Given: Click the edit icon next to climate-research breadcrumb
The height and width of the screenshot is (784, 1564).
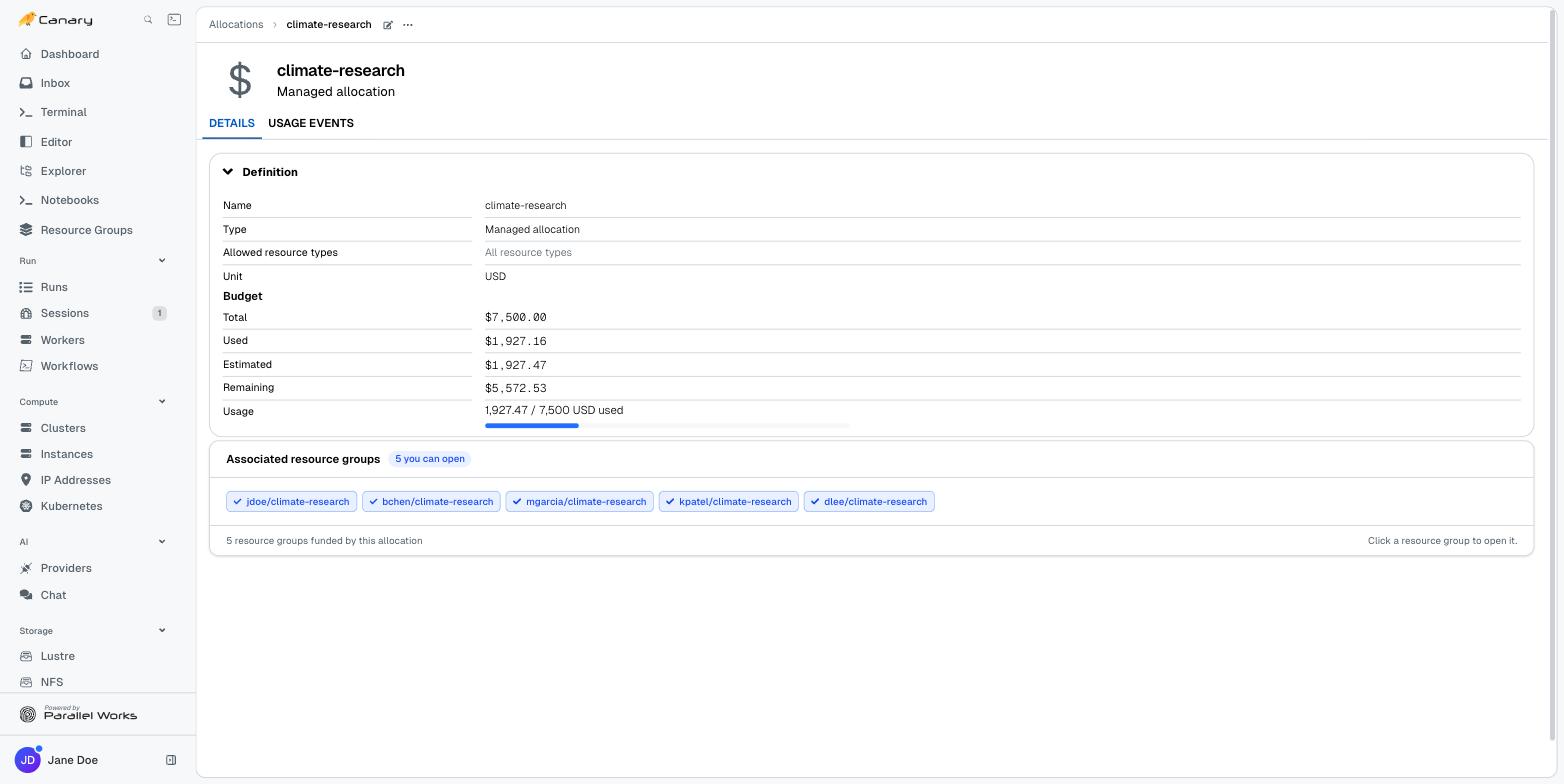Looking at the screenshot, I should point(388,25).
